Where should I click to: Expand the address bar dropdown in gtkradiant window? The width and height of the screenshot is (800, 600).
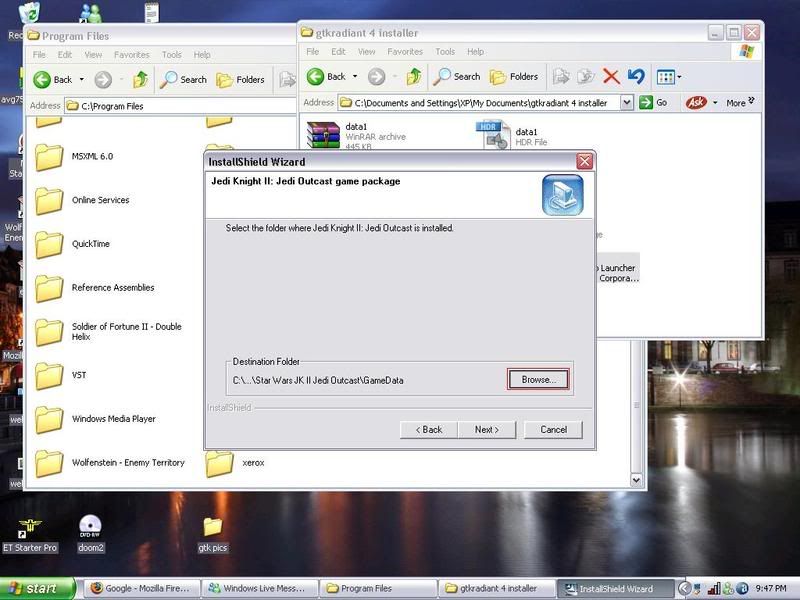[627, 102]
